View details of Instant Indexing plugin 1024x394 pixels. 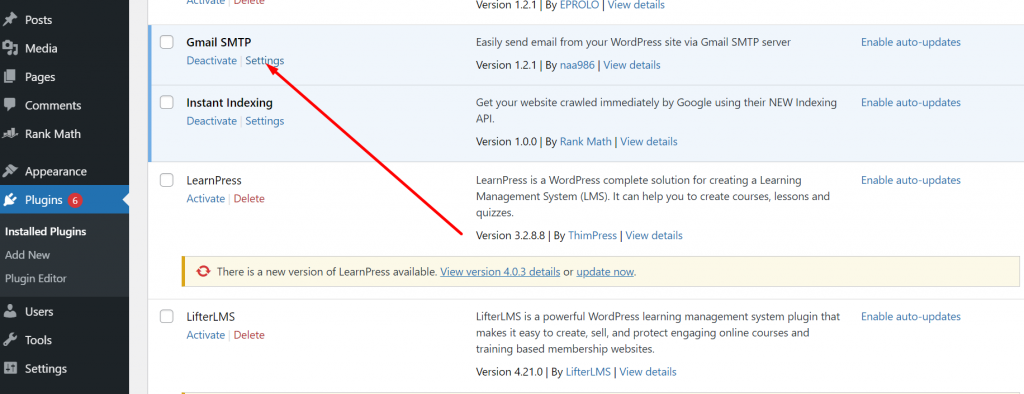(x=648, y=142)
